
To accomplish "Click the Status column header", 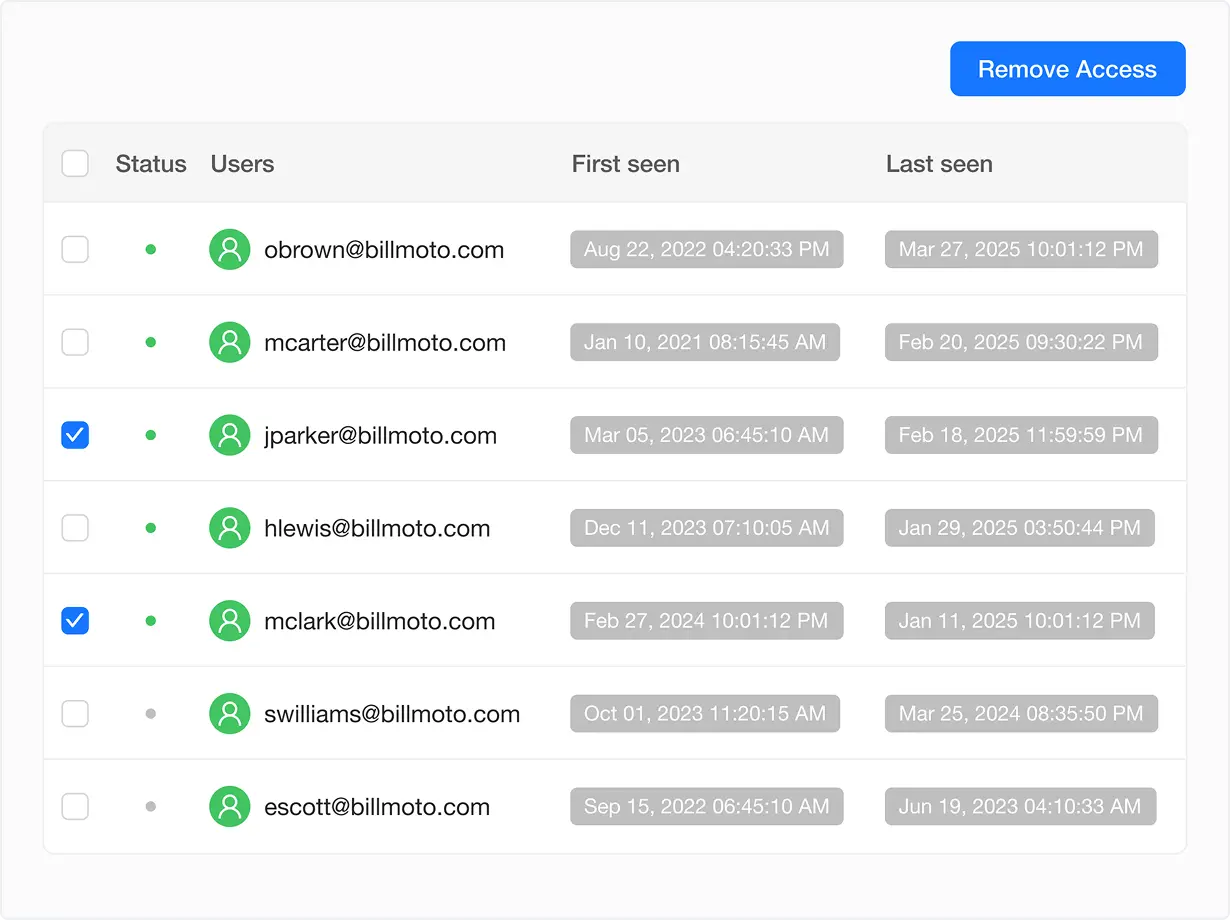I will pyautogui.click(x=150, y=163).
